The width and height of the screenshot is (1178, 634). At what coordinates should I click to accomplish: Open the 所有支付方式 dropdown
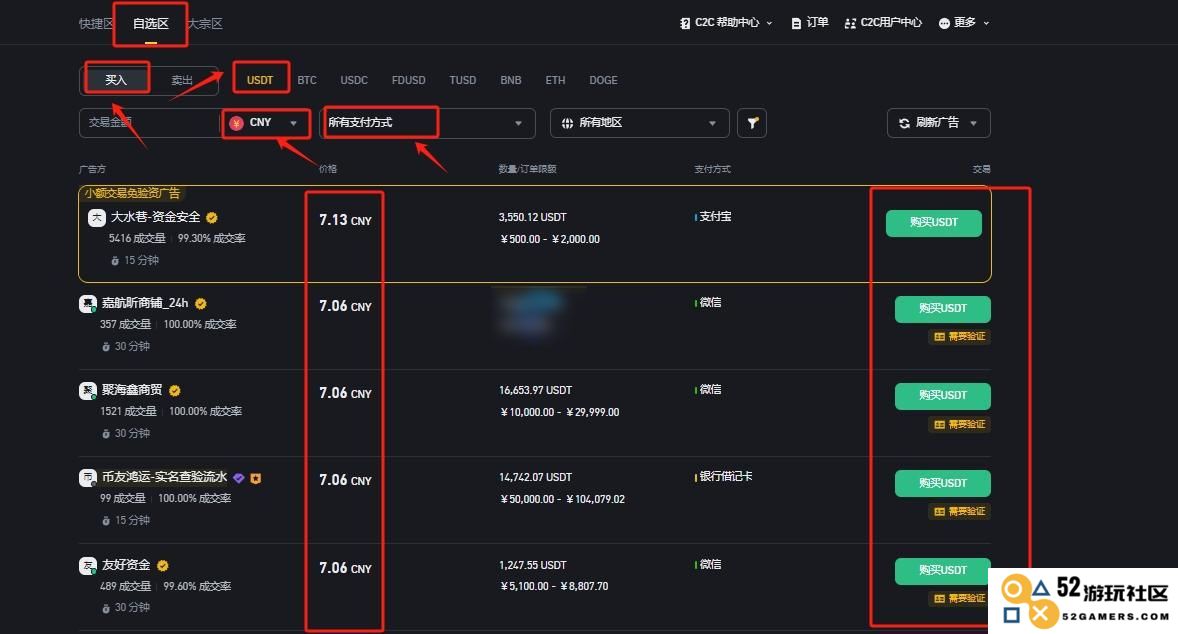click(427, 122)
